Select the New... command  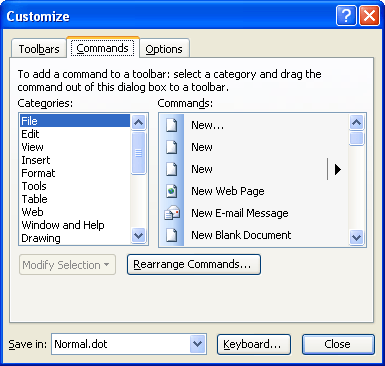(x=254, y=125)
